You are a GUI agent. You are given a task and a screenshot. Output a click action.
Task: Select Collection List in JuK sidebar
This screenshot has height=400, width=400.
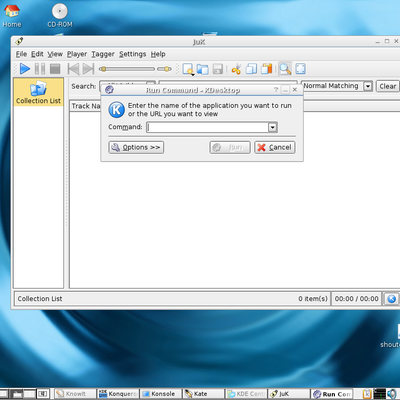click(38, 92)
